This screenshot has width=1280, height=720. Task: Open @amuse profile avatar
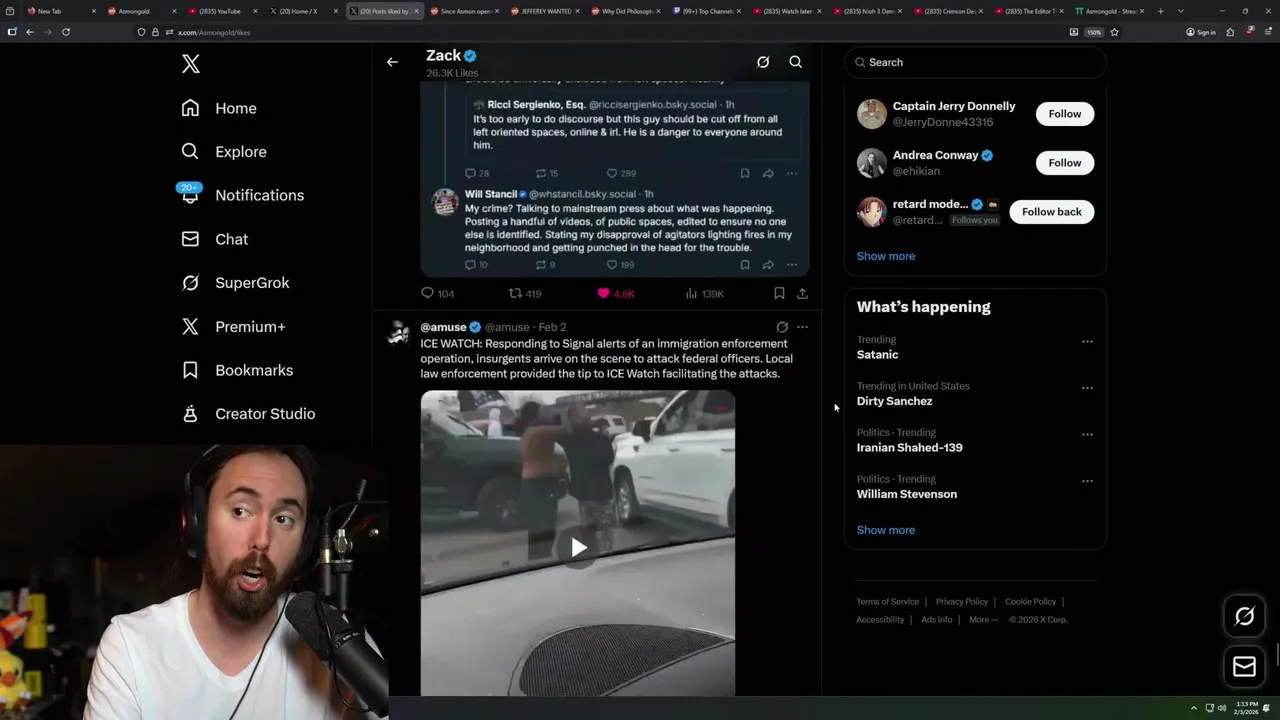tap(398, 333)
